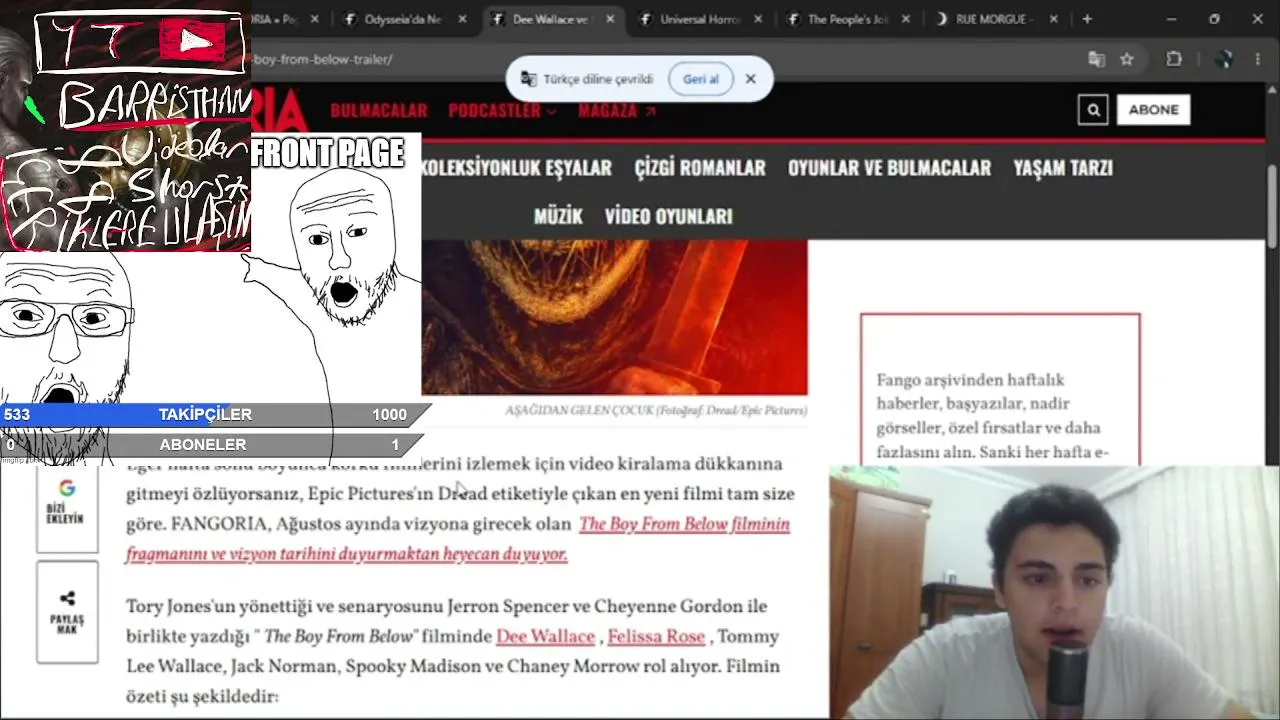This screenshot has width=1280, height=720.
Task: Open OYUNLAR VE BULMACALAR category
Action: coord(889,168)
